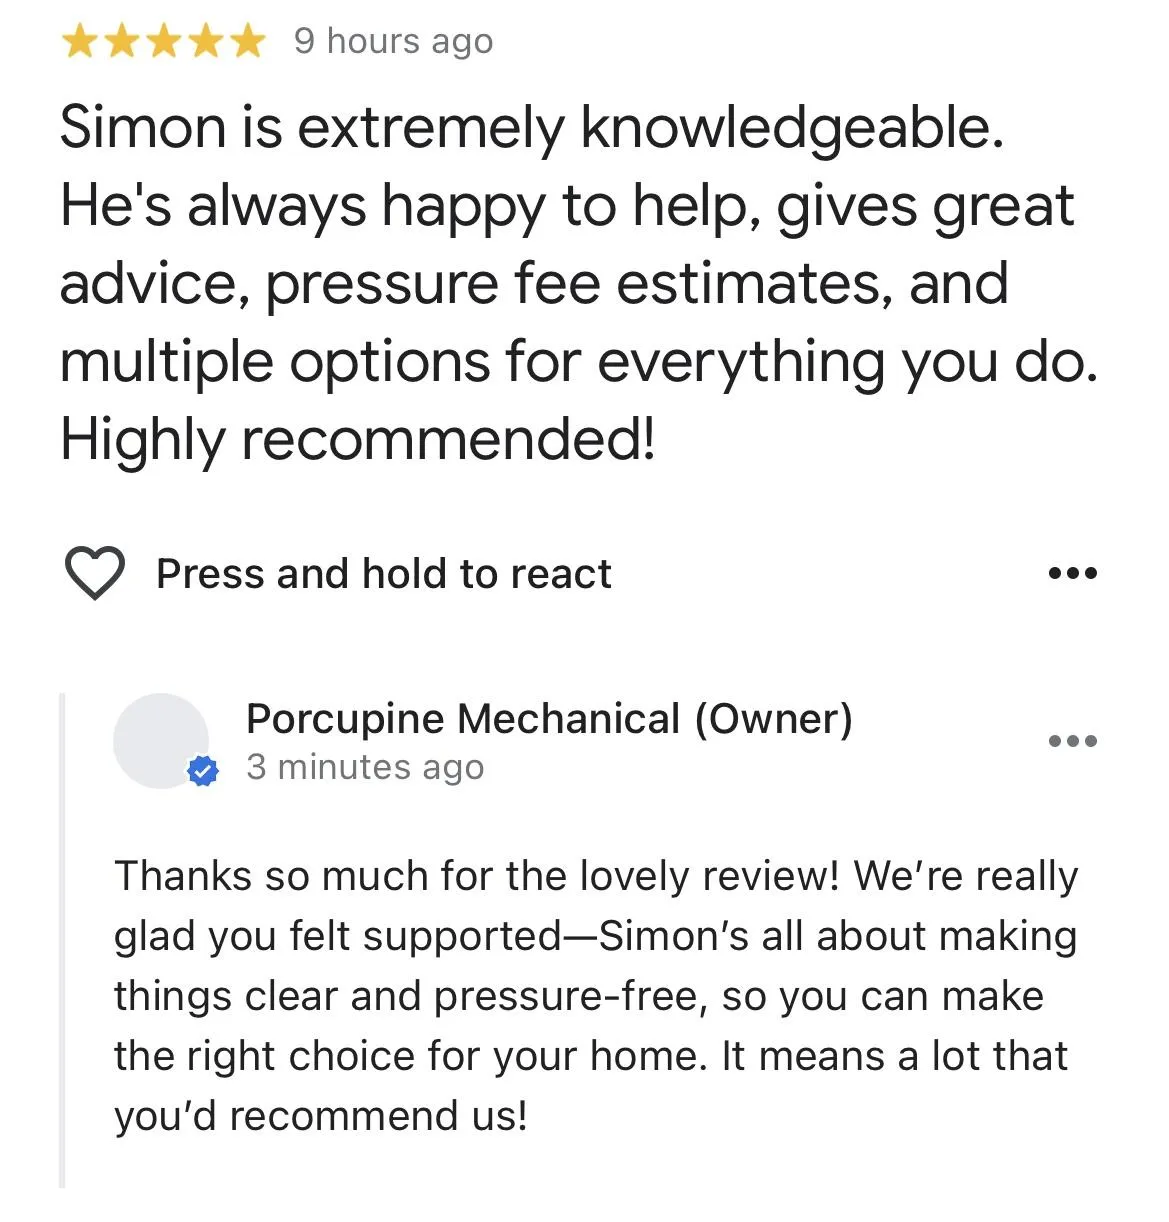Click the second gold star

pyautogui.click(x=122, y=42)
